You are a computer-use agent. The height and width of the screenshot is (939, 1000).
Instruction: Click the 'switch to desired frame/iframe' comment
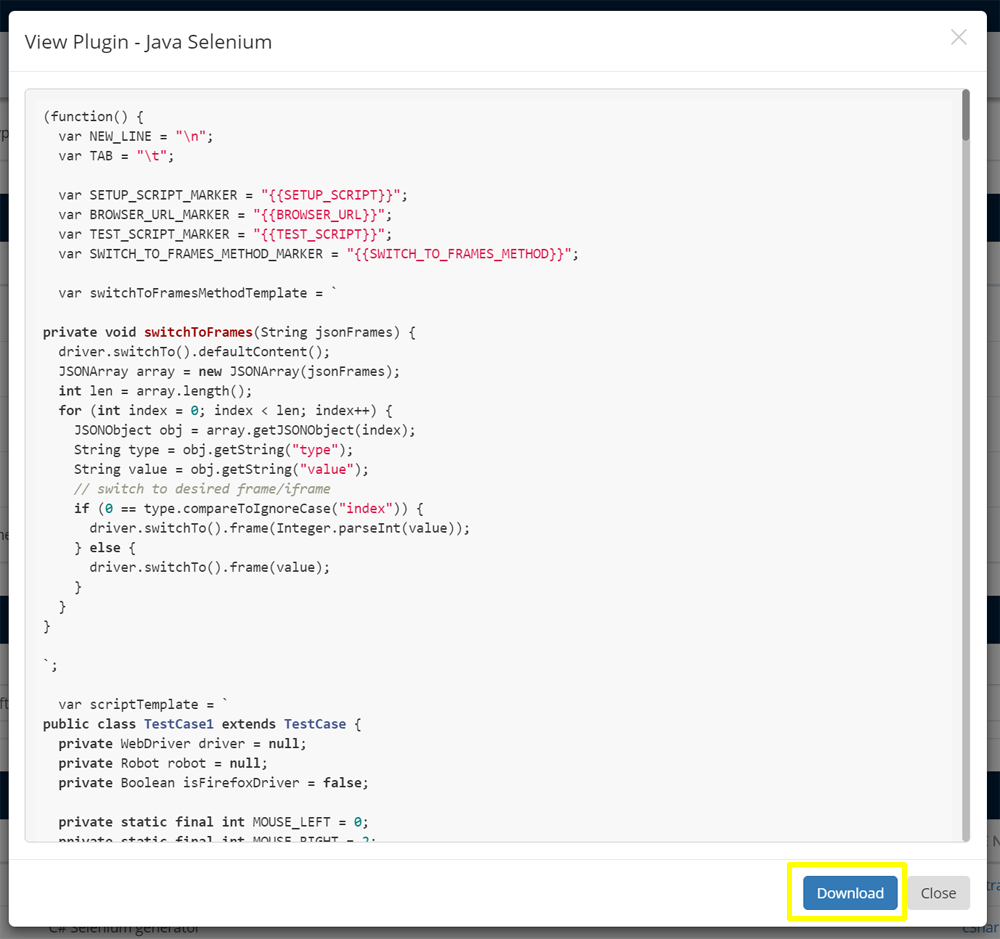tap(201, 489)
